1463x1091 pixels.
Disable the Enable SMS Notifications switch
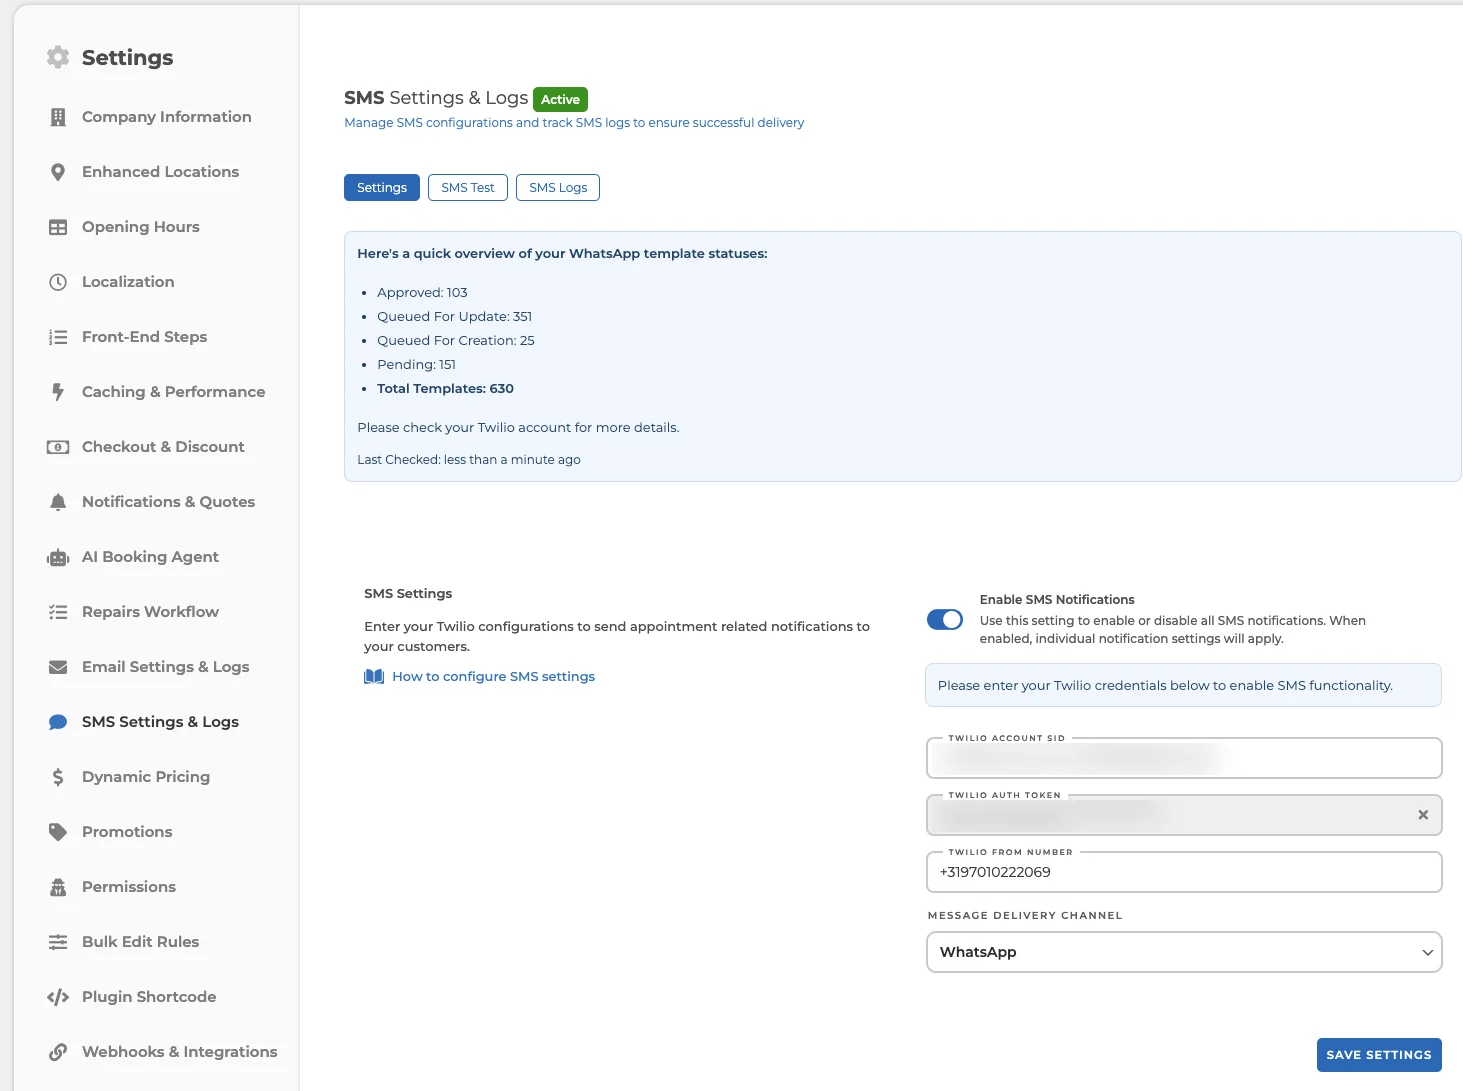pos(945,620)
